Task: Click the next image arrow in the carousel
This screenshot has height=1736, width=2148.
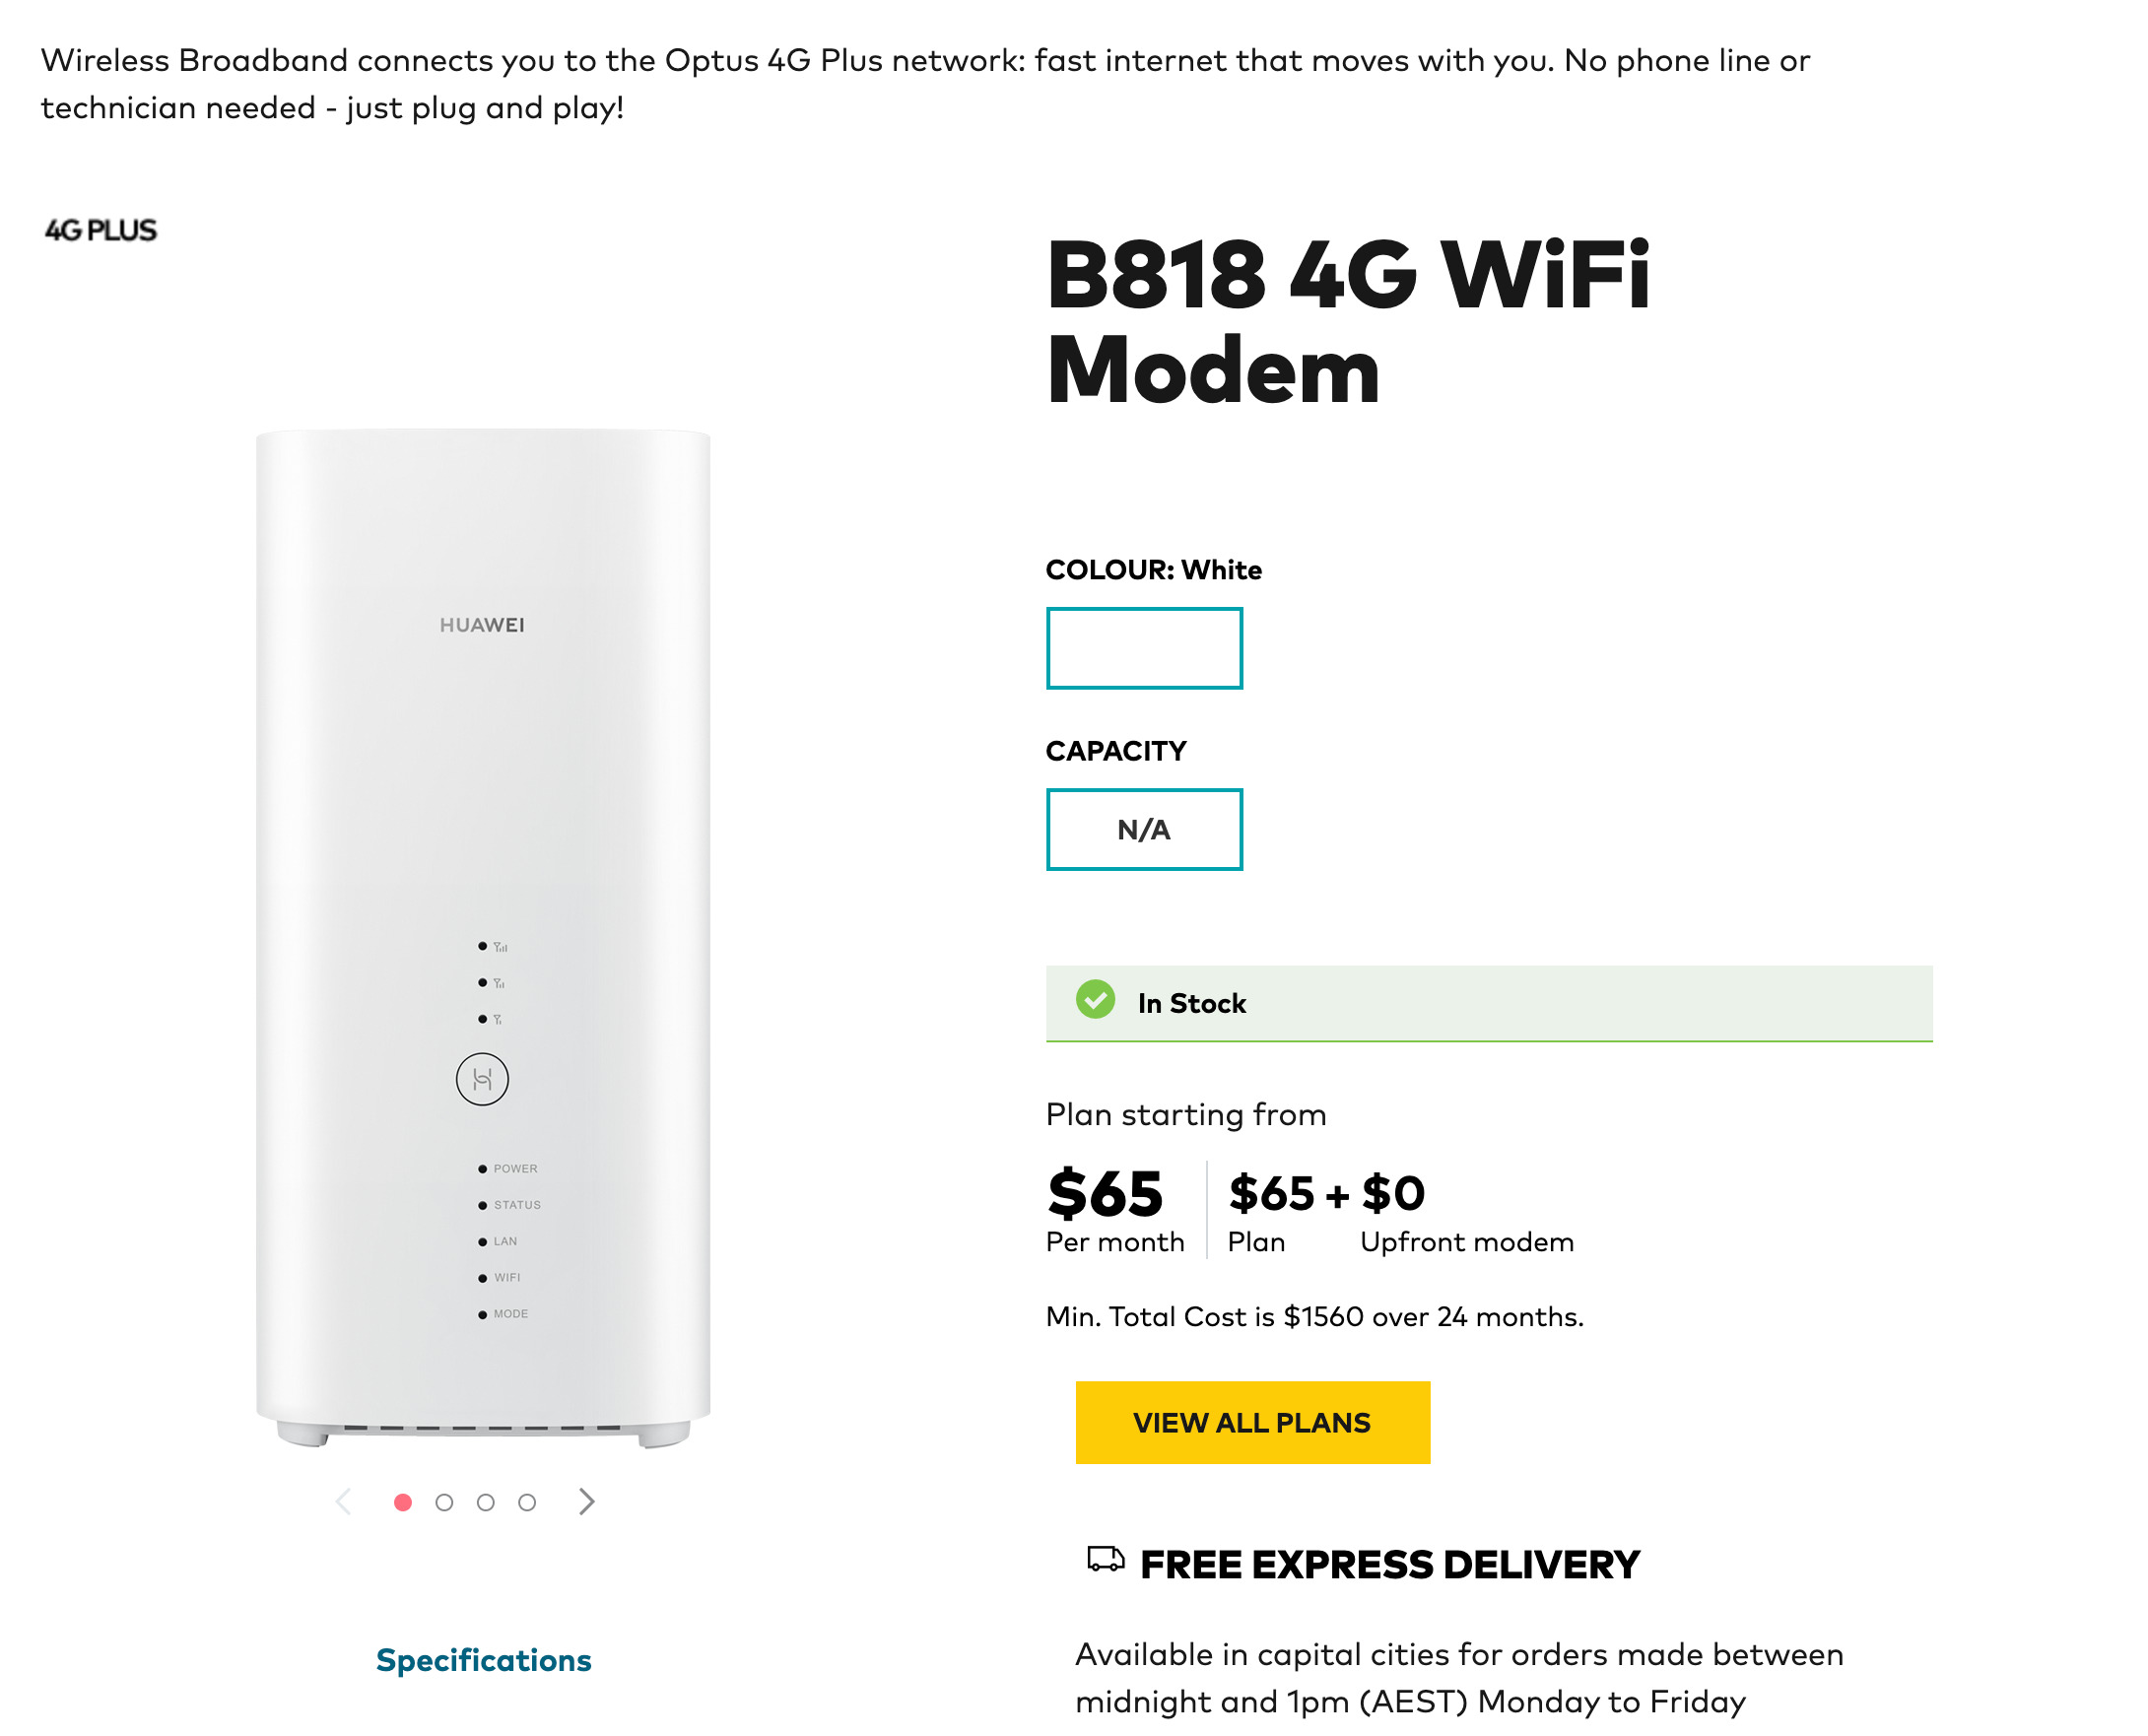Action: tap(587, 1502)
